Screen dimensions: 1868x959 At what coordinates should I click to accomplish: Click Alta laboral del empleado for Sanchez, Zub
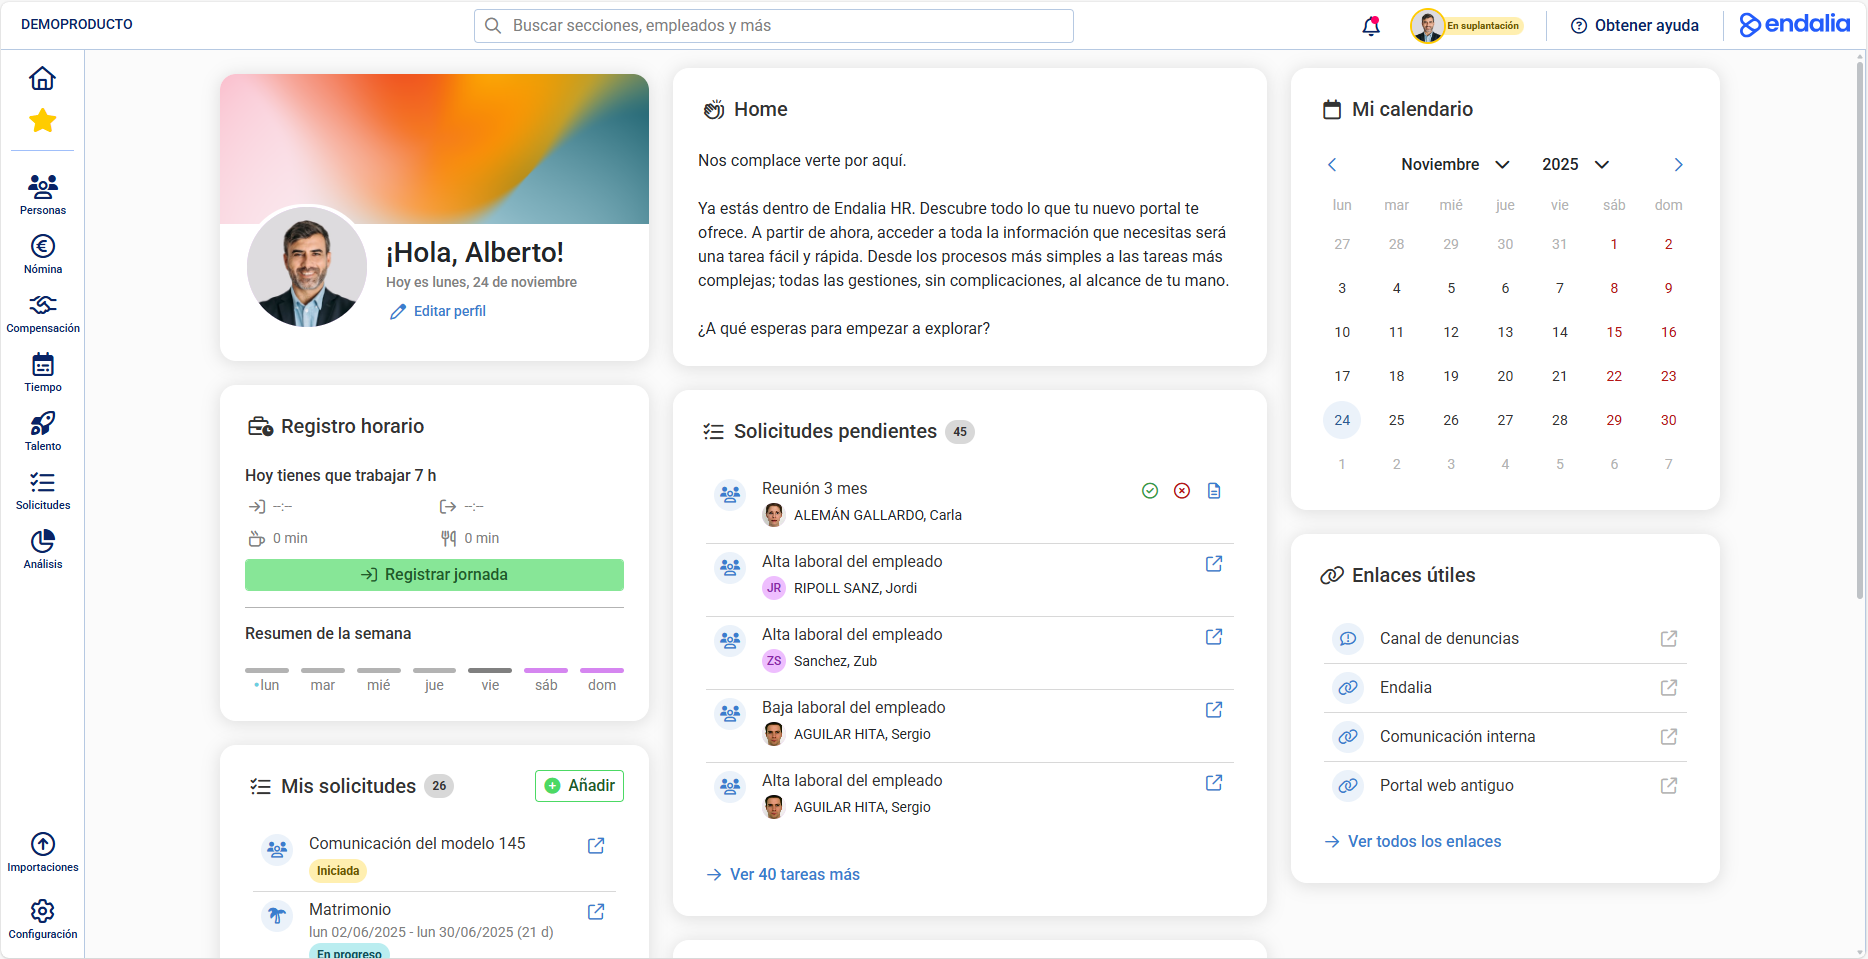point(852,635)
